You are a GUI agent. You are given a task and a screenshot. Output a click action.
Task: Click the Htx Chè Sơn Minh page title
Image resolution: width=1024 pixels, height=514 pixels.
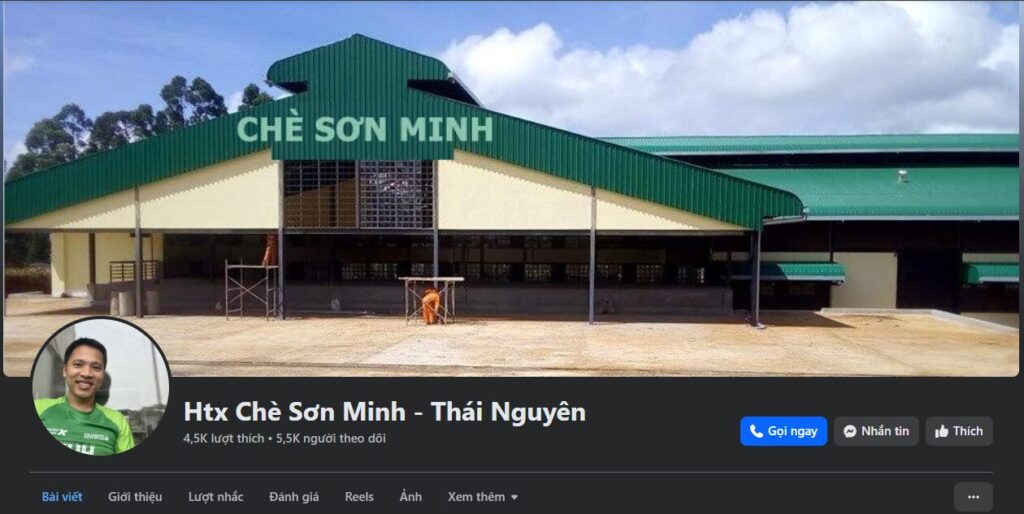click(x=384, y=411)
